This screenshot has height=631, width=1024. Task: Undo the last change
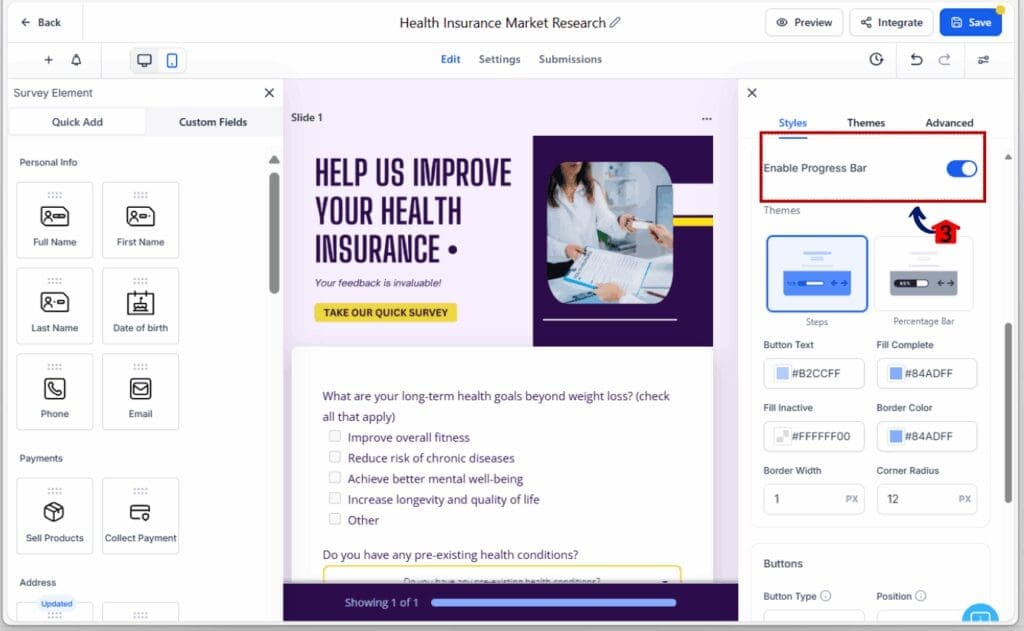[916, 59]
